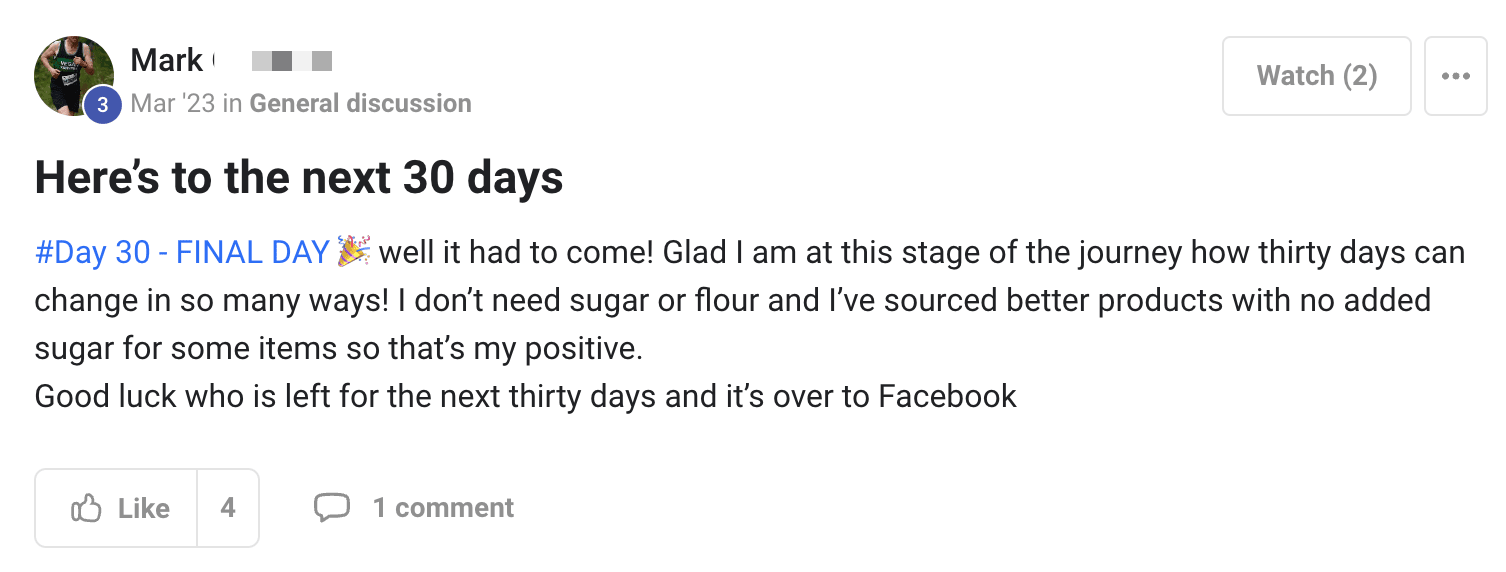
Task: Open Mark's runner profile picture
Action: pyautogui.click(x=71, y=73)
